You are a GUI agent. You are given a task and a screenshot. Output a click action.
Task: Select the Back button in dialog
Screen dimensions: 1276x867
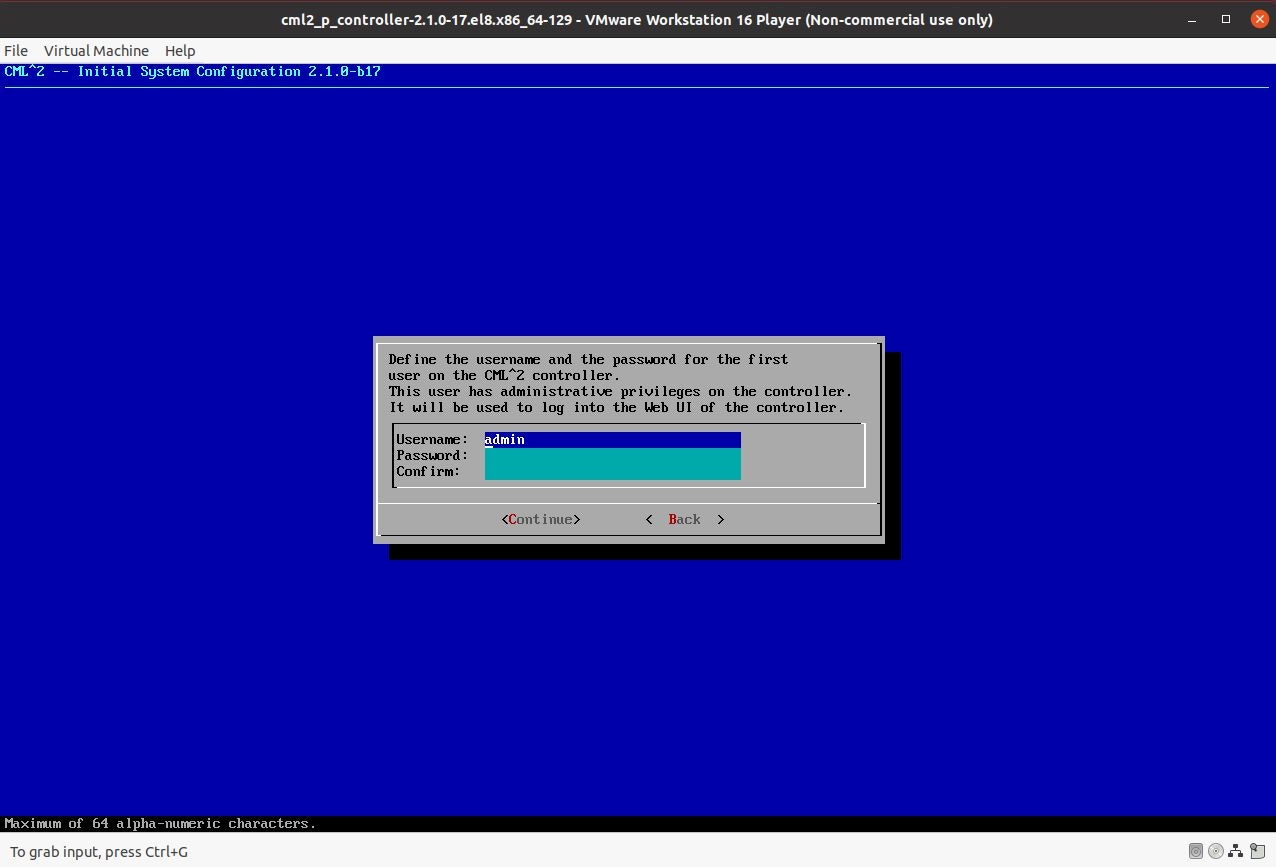pos(685,519)
